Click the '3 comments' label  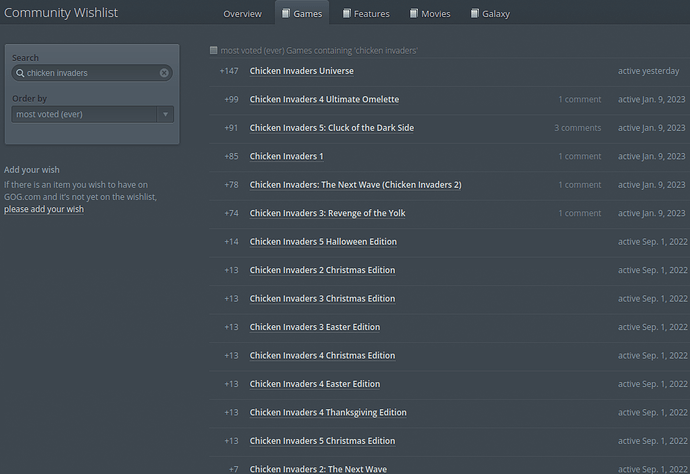(577, 128)
